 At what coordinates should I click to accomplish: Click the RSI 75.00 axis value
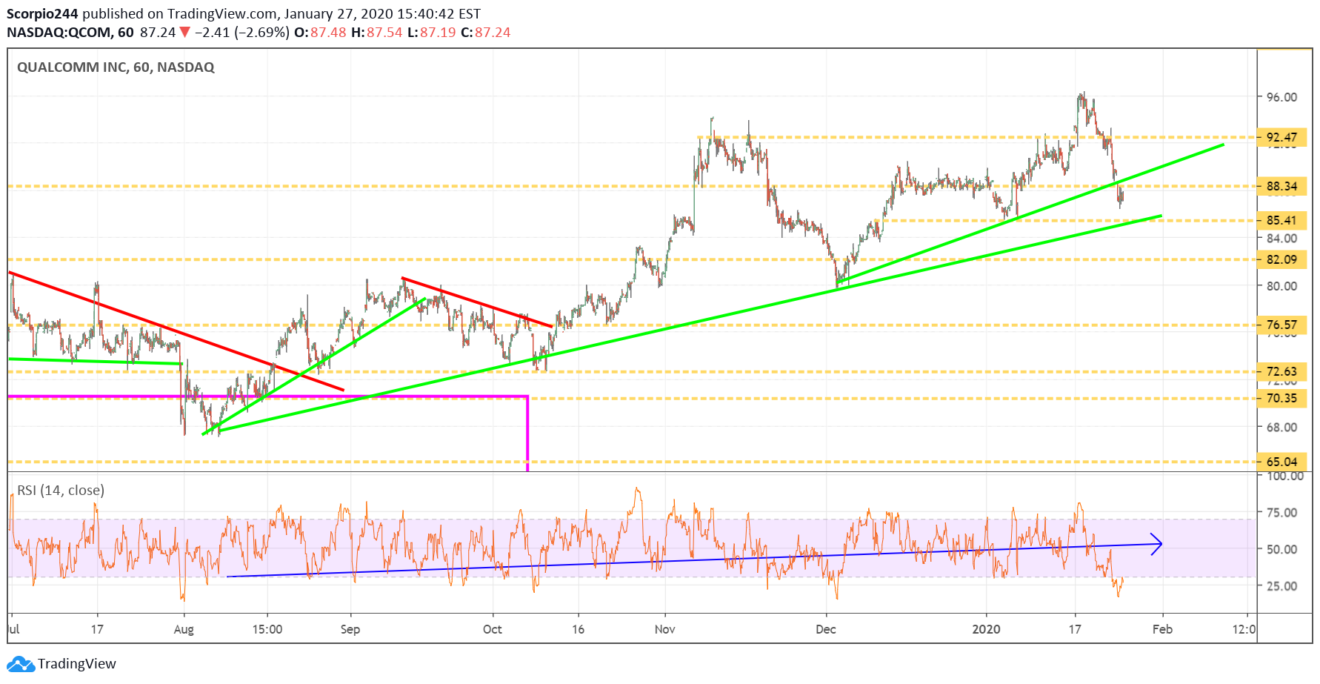tap(1280, 512)
